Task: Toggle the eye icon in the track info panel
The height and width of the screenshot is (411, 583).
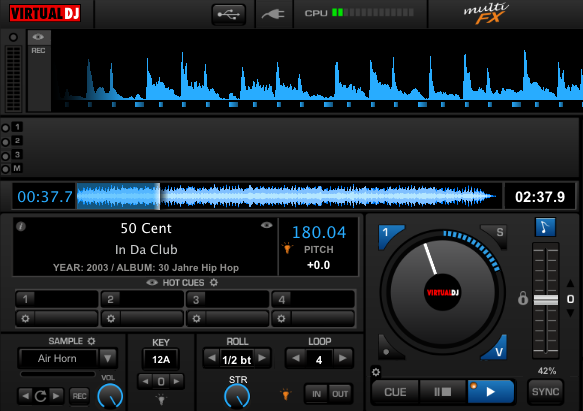Action: (x=267, y=225)
